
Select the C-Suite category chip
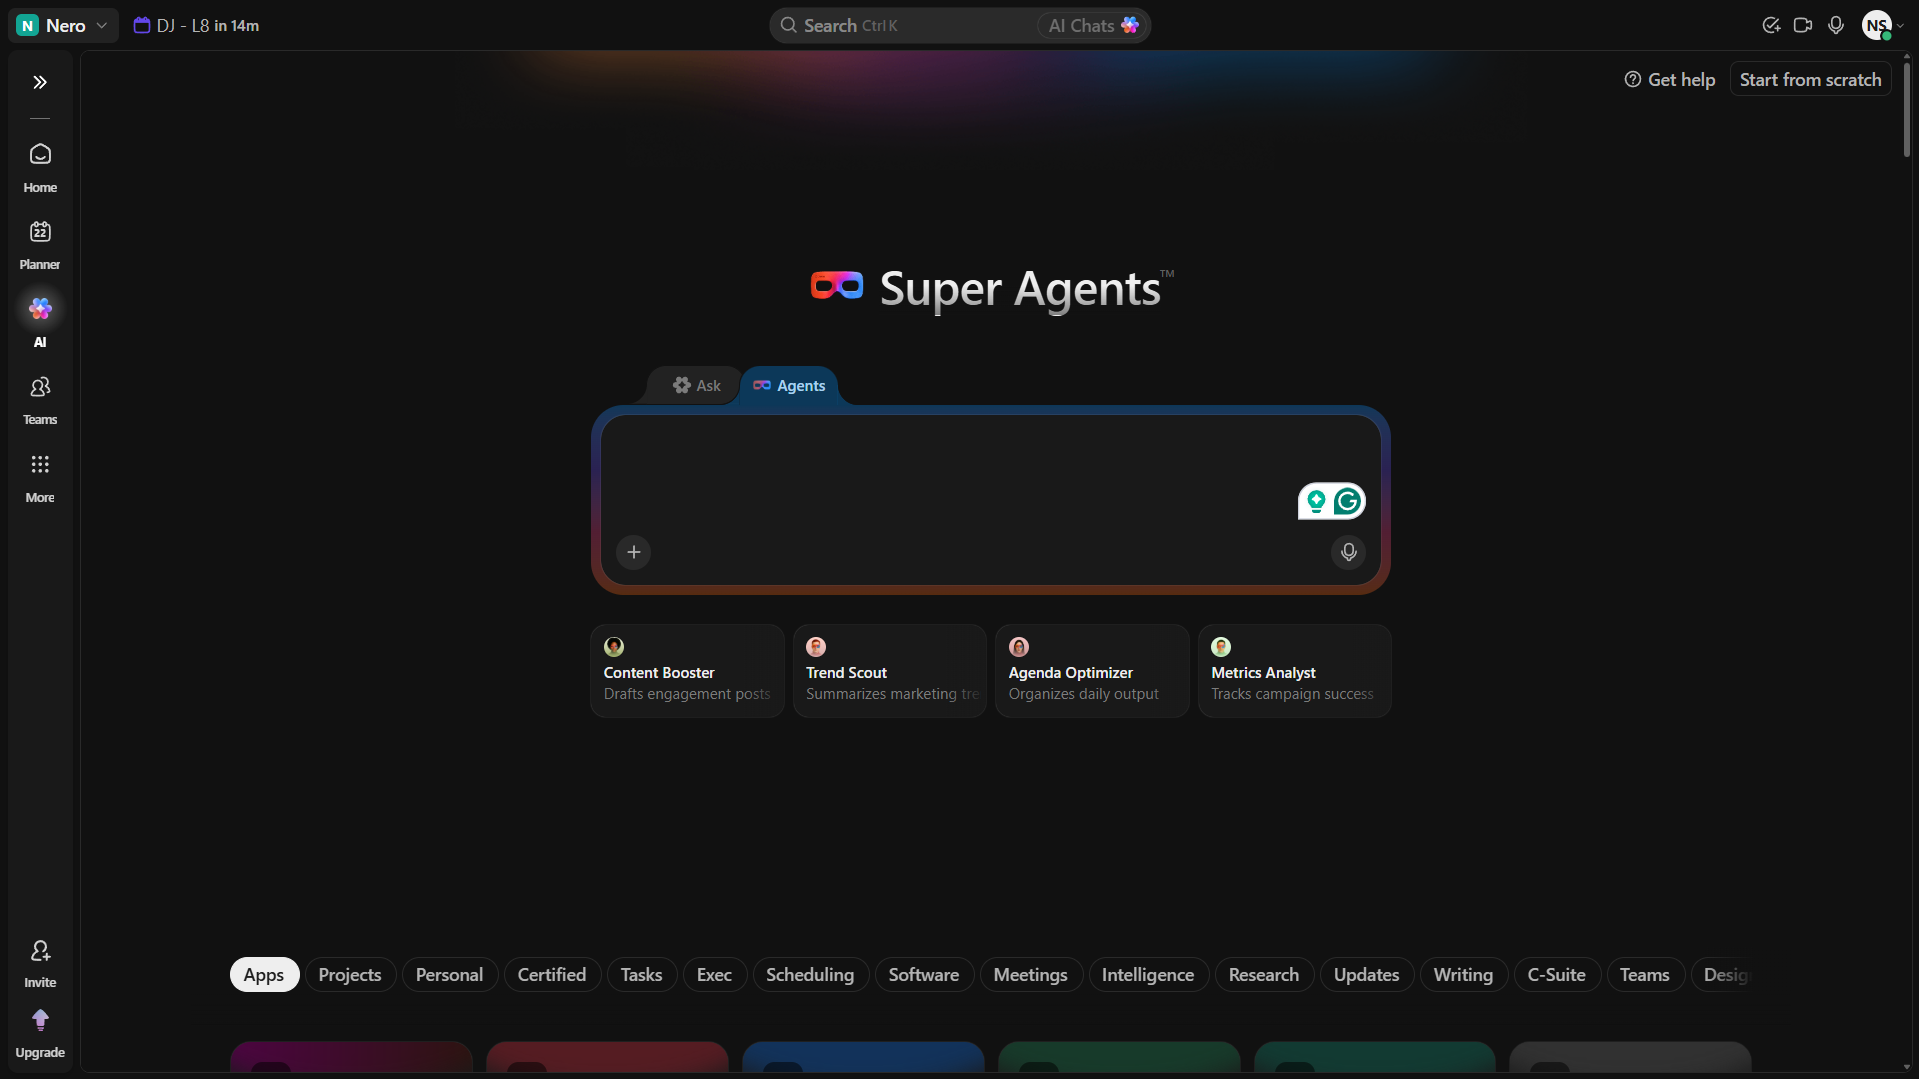pyautogui.click(x=1557, y=975)
